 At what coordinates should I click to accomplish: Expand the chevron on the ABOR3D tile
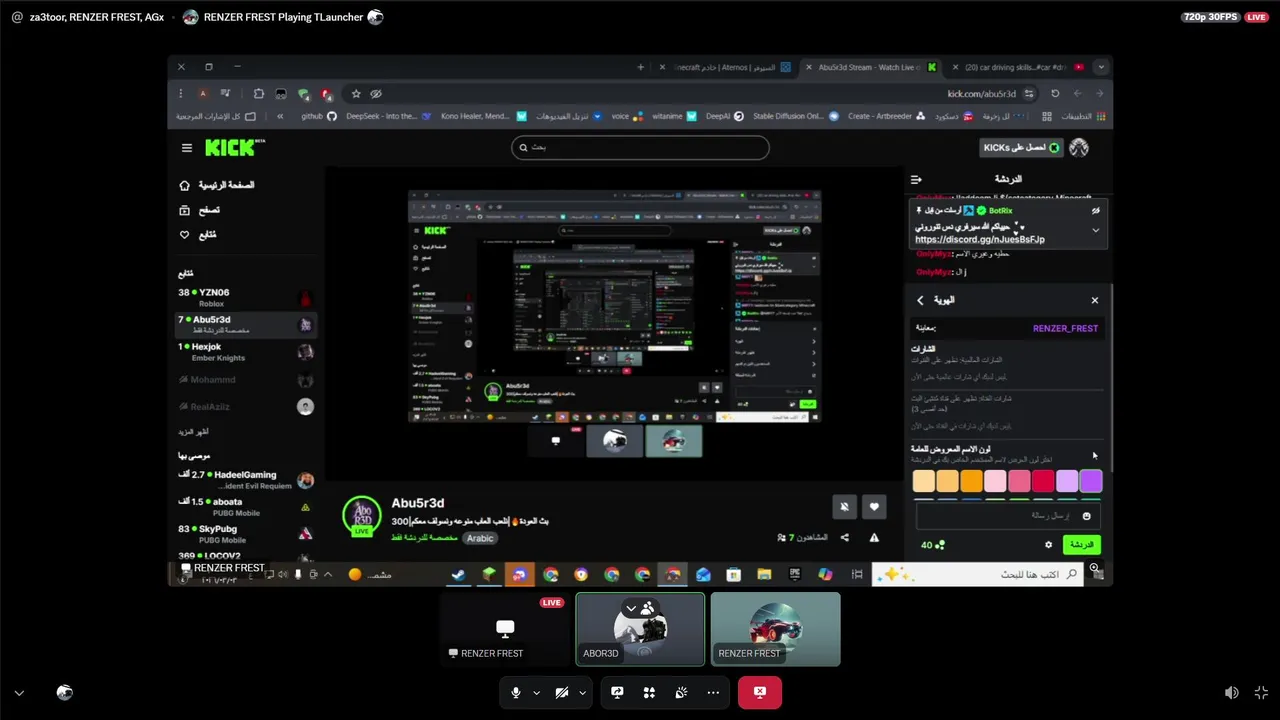[x=631, y=608]
